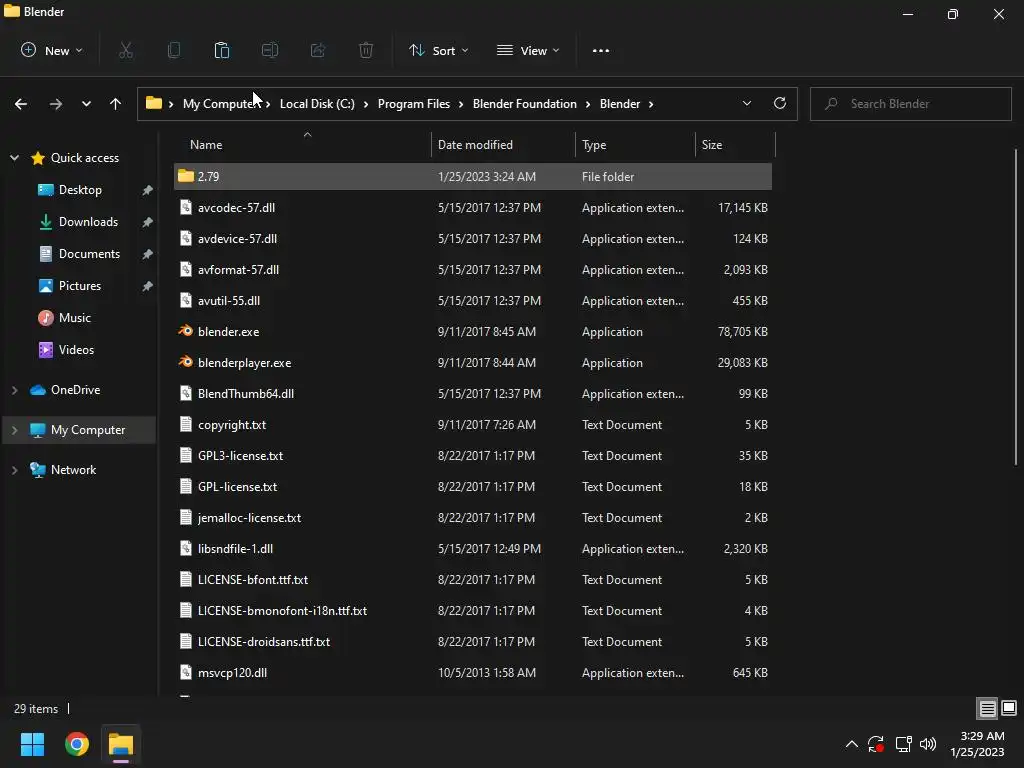The width and height of the screenshot is (1024, 768).
Task: Open the View dropdown menu
Action: click(x=528, y=50)
